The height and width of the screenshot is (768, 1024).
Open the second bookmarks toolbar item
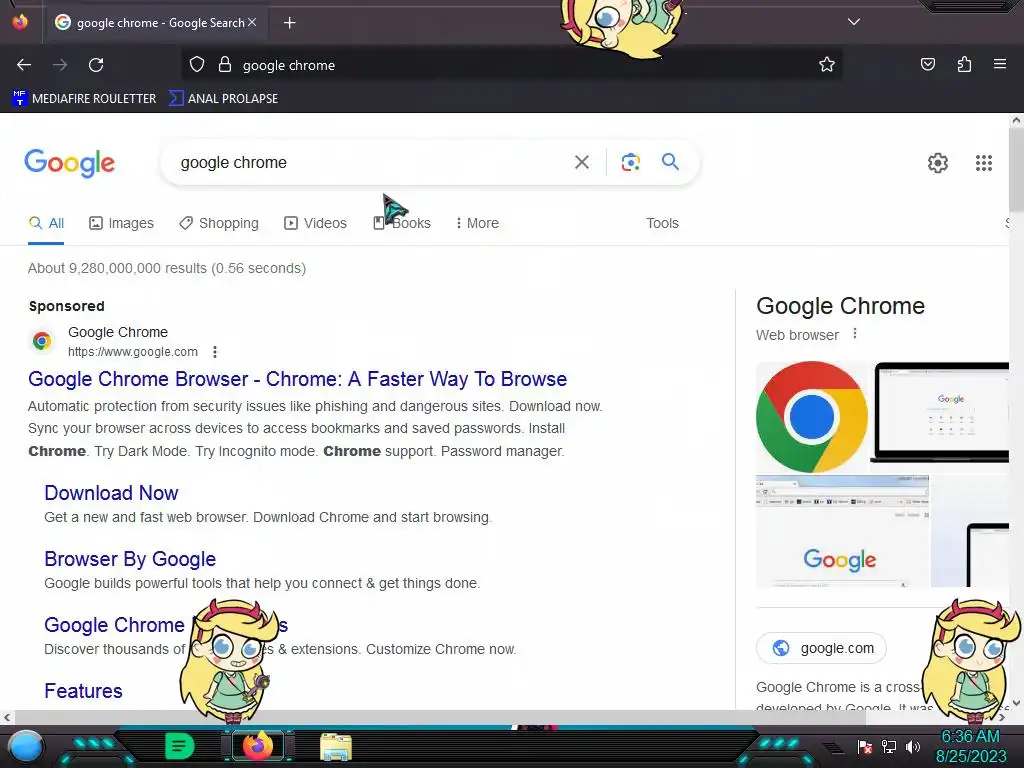coord(223,99)
